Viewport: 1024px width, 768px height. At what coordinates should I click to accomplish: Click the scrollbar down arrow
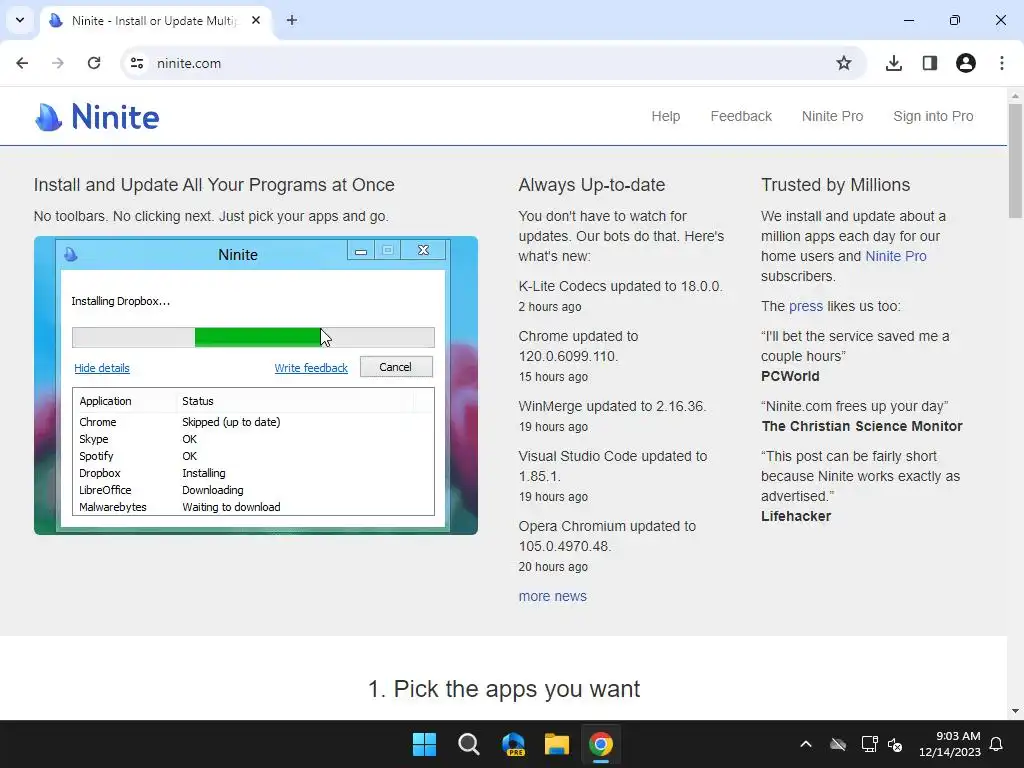pos(1016,711)
